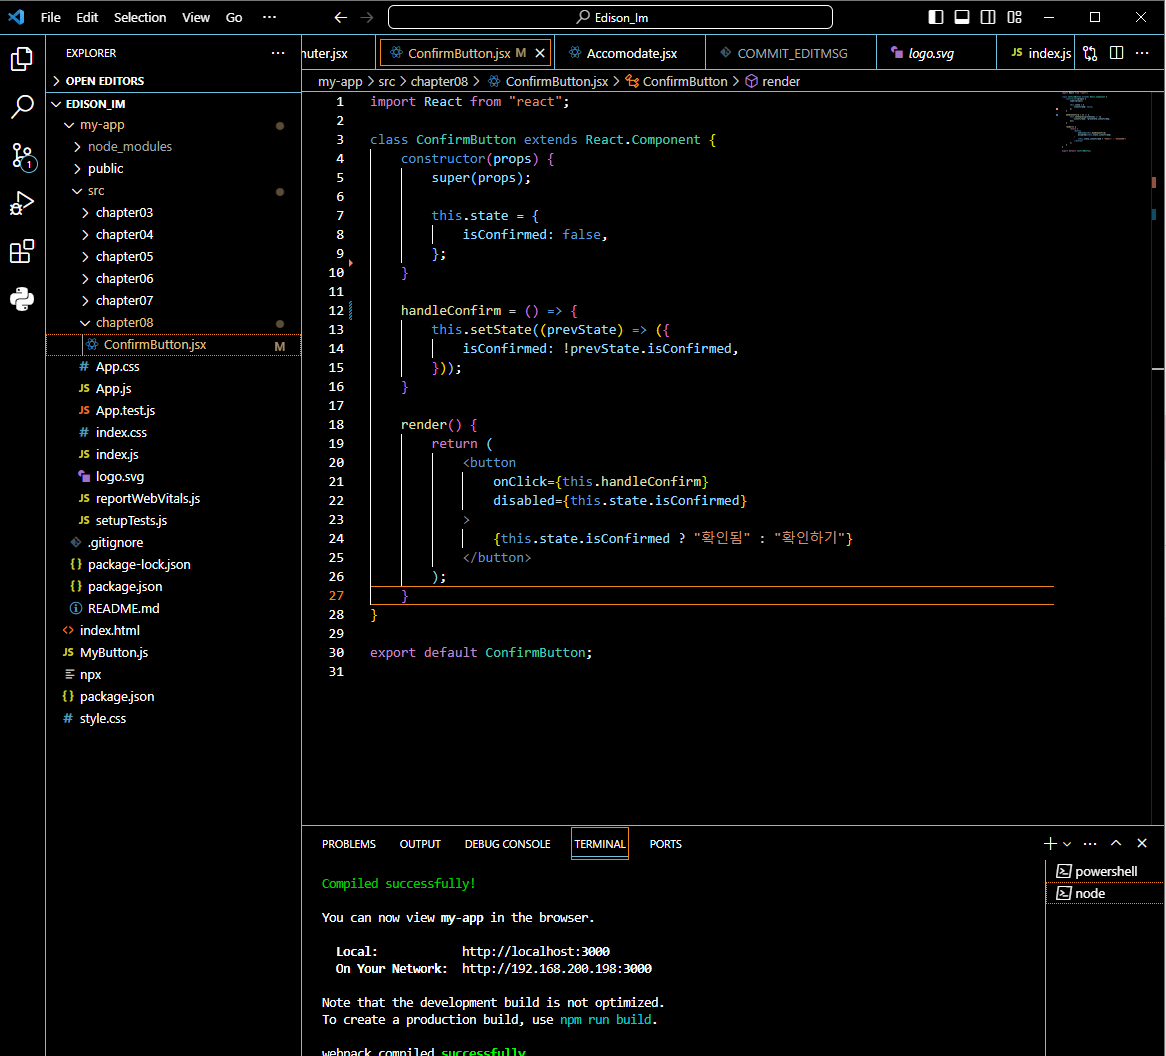Click the go back navigation arrow
Viewport: 1166px width, 1056px height.
coord(341,17)
